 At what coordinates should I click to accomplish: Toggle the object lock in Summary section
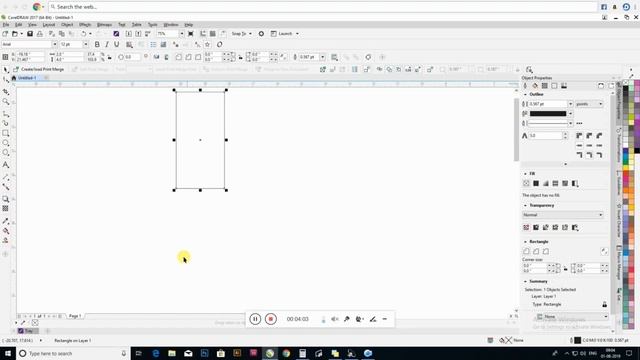[x=604, y=304]
